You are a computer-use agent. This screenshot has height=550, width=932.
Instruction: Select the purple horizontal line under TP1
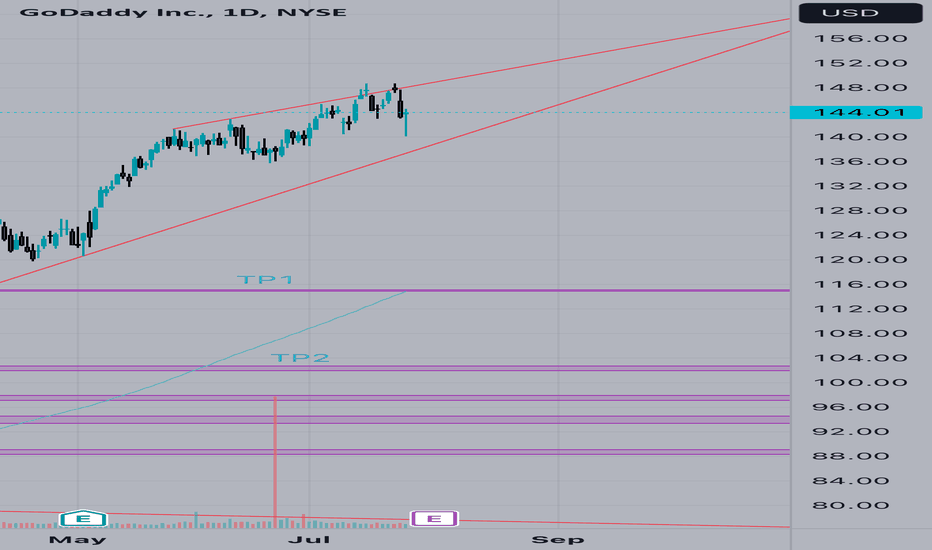pos(395,290)
